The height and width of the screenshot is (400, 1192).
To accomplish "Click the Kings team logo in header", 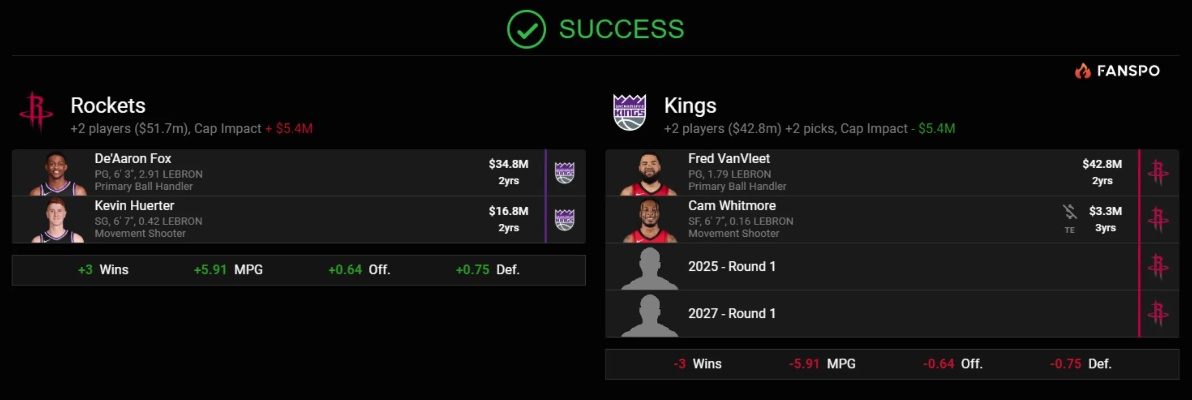I will 630,111.
